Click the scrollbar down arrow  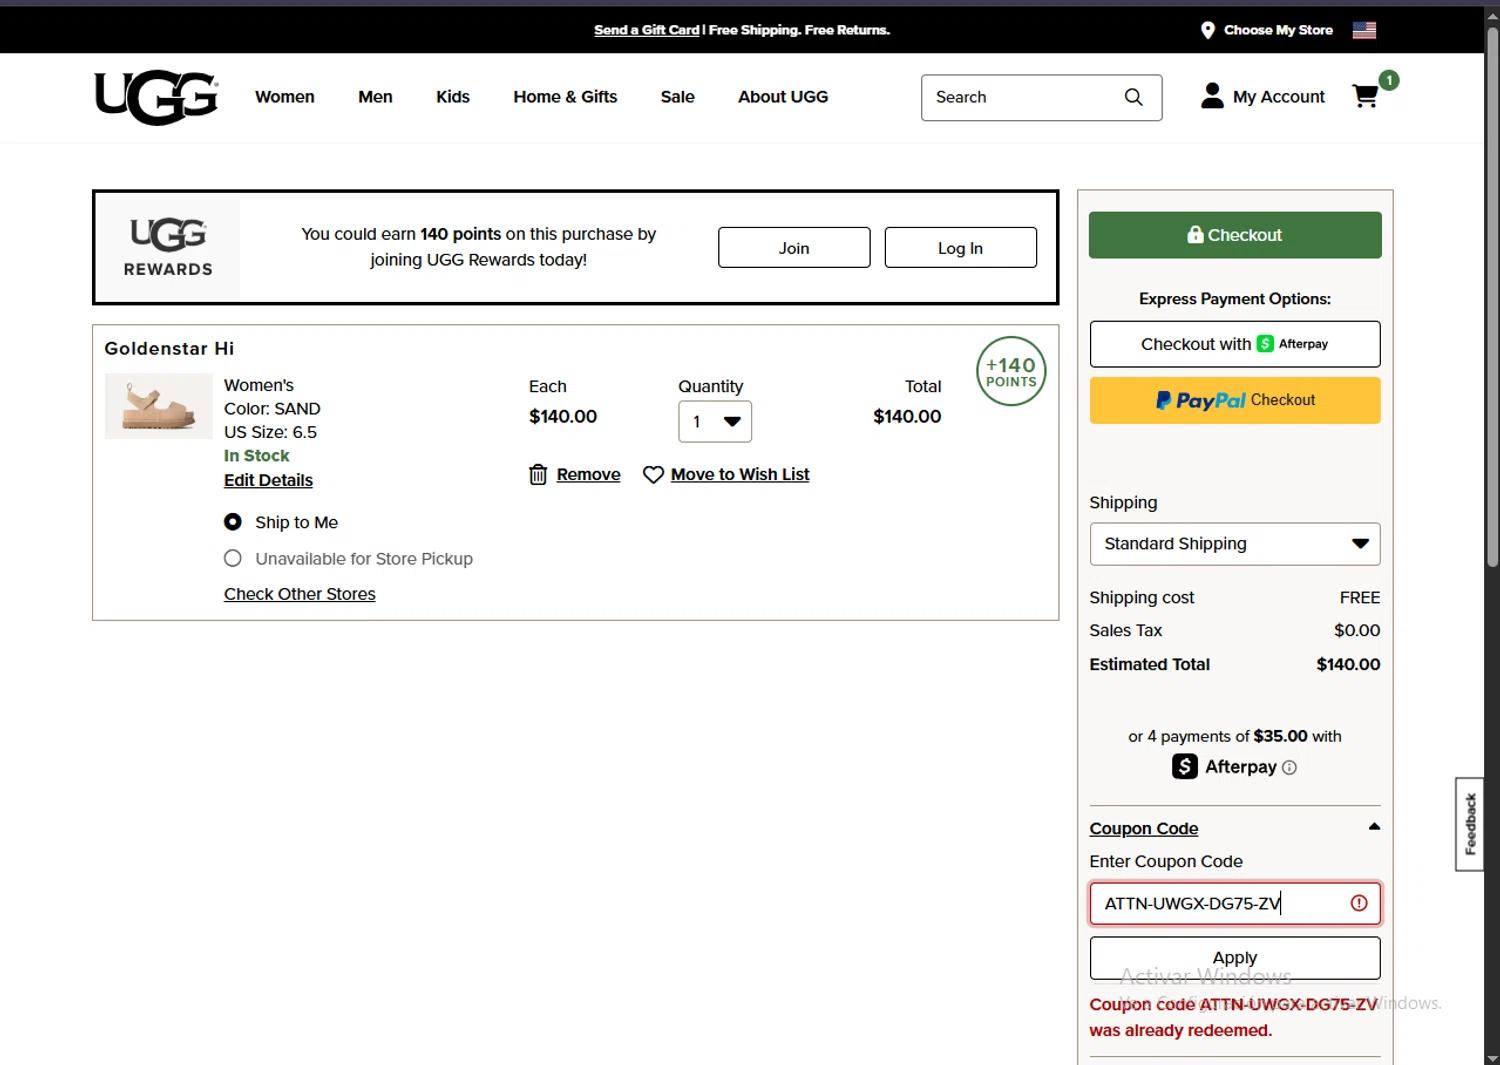pyautogui.click(x=1492, y=1058)
